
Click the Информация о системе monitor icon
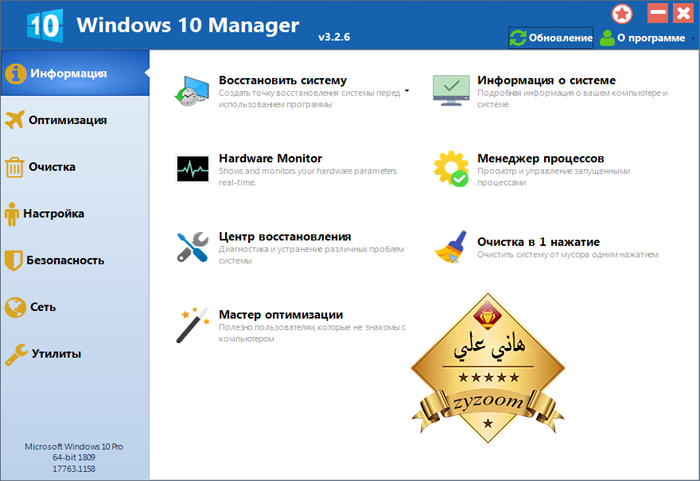[451, 90]
